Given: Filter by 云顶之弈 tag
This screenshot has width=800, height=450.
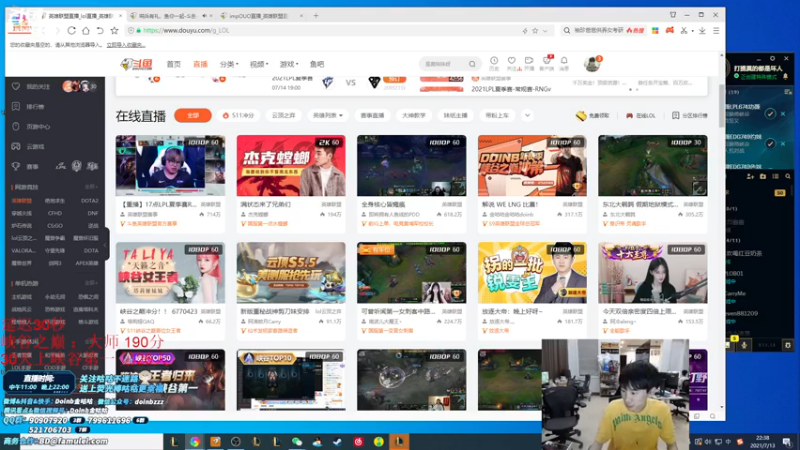Looking at the screenshot, I should (x=283, y=116).
